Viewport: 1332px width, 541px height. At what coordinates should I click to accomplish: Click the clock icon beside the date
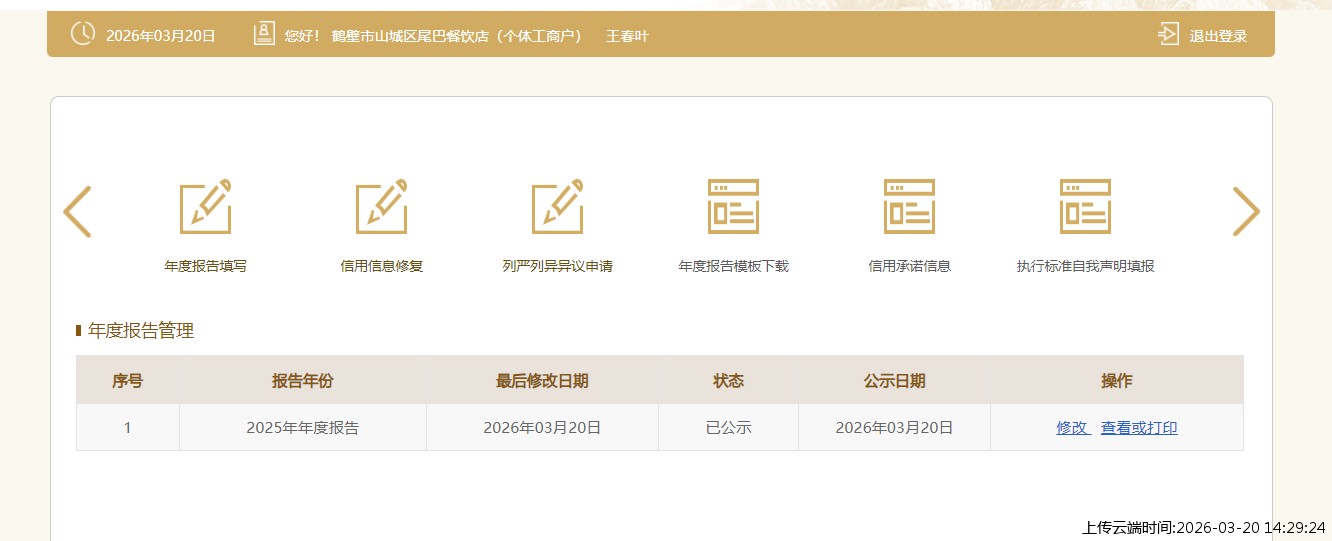pos(83,34)
